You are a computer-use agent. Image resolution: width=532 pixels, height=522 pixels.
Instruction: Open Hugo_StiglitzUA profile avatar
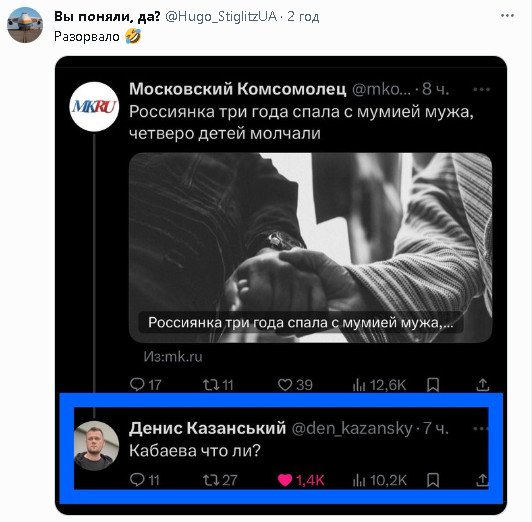pos(25,25)
